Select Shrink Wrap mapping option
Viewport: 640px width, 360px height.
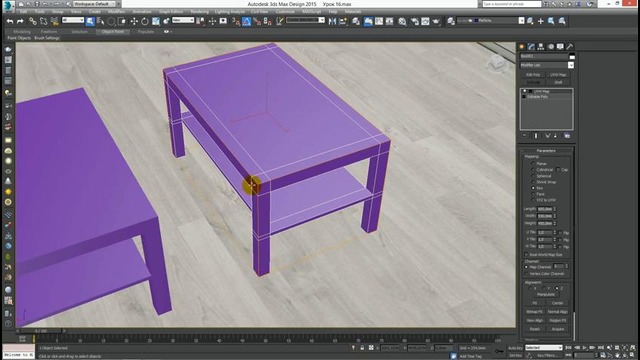click(533, 182)
